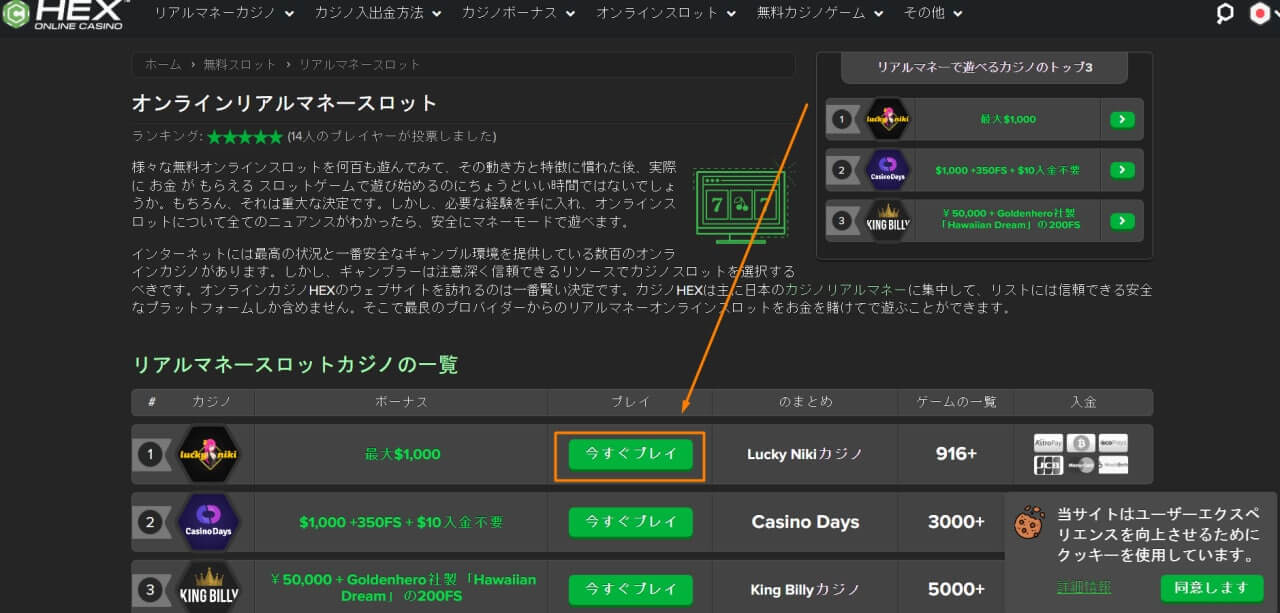Viewport: 1280px width, 613px height.
Task: Click 最大$1,000 offer in Top 3 sidebar
Action: coord(1008,119)
